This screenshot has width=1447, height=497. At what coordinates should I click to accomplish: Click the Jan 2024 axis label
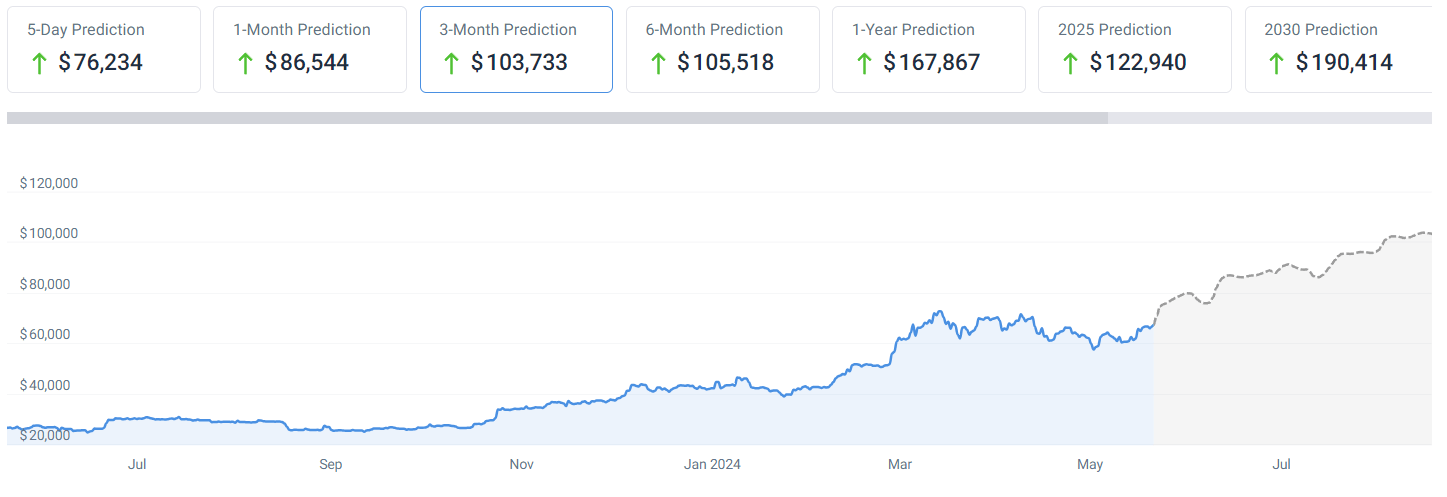[x=712, y=465]
